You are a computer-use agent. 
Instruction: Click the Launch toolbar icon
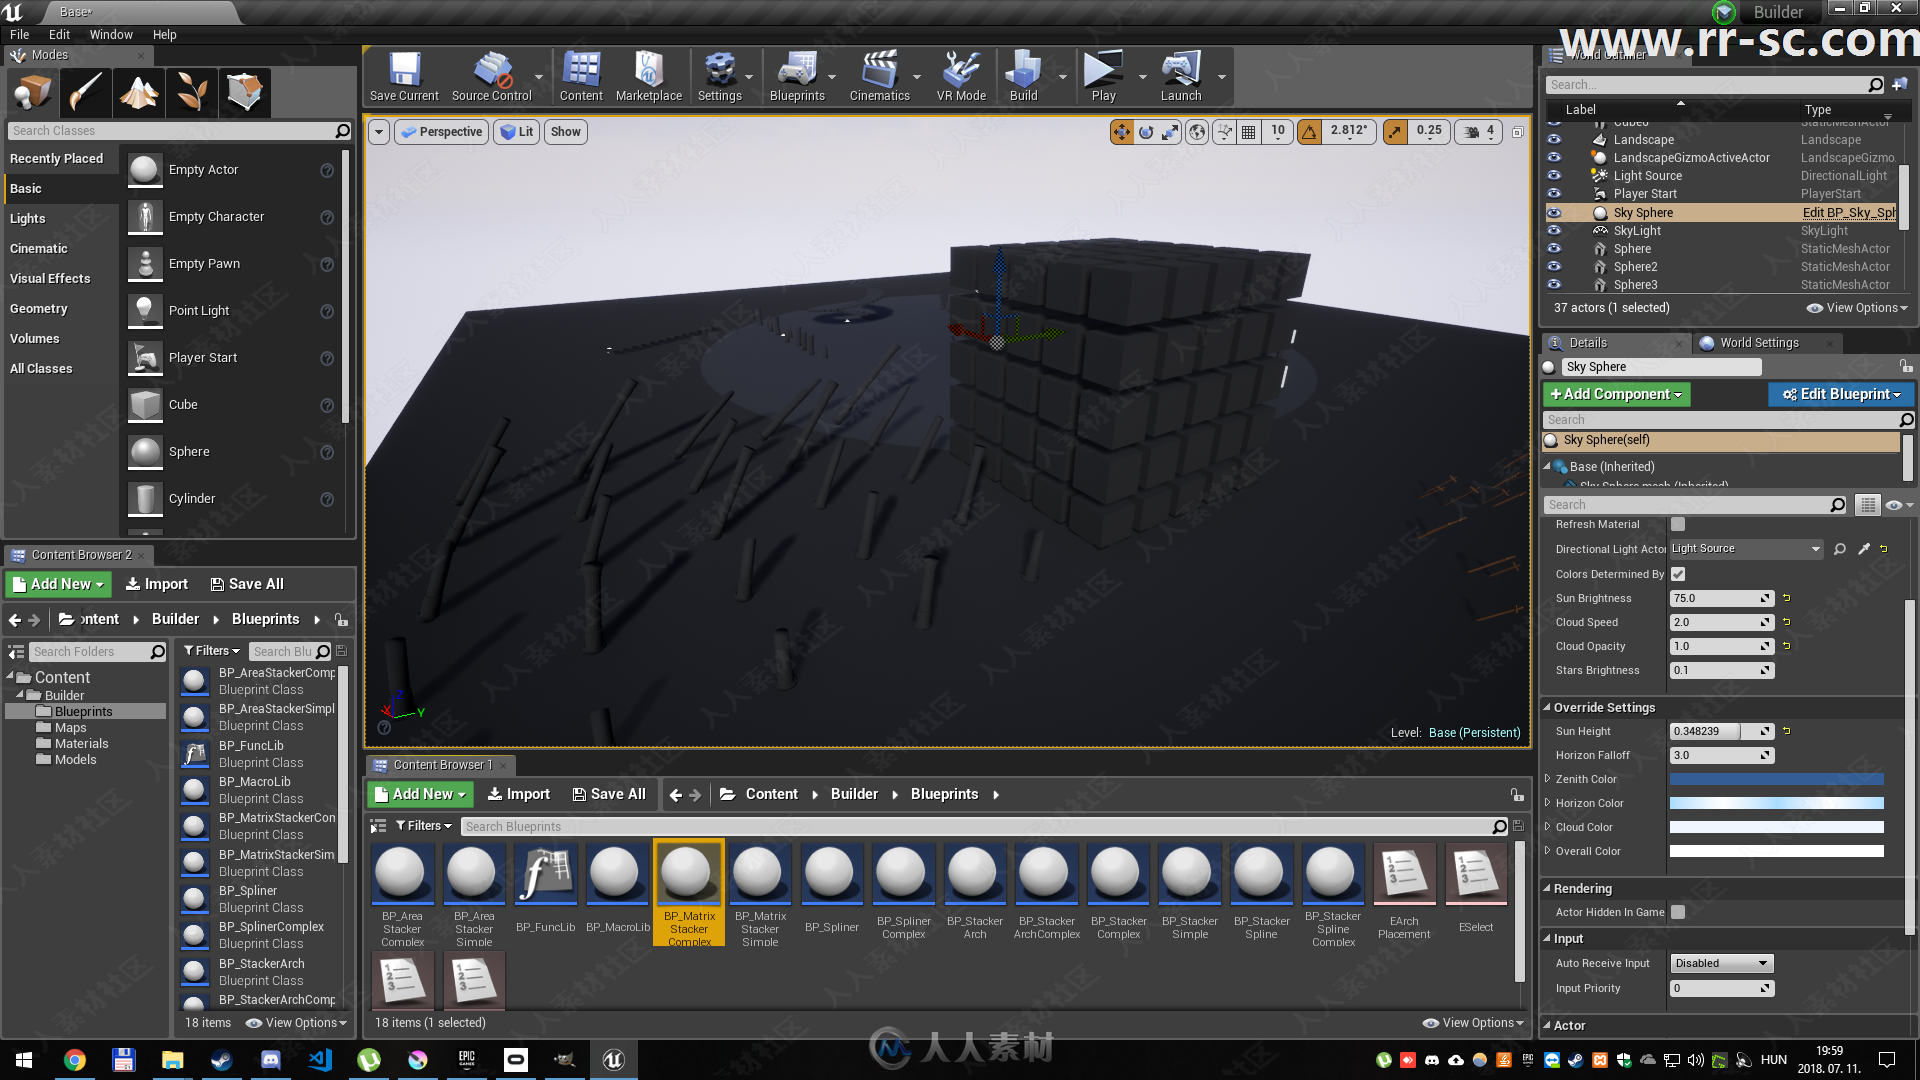click(x=1181, y=77)
